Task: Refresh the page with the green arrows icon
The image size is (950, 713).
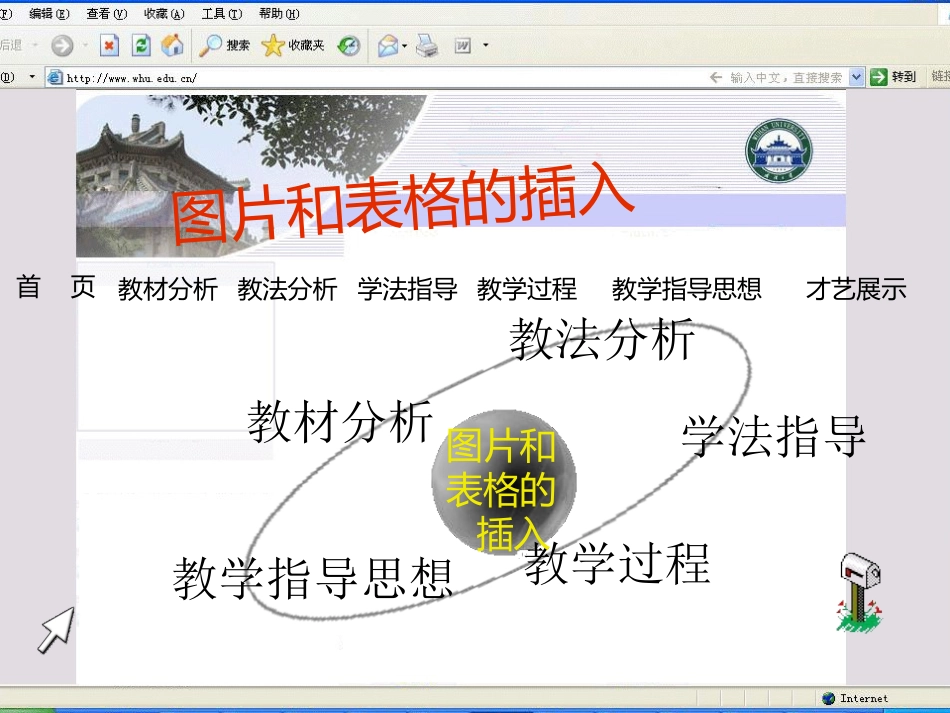Action: coord(141,45)
